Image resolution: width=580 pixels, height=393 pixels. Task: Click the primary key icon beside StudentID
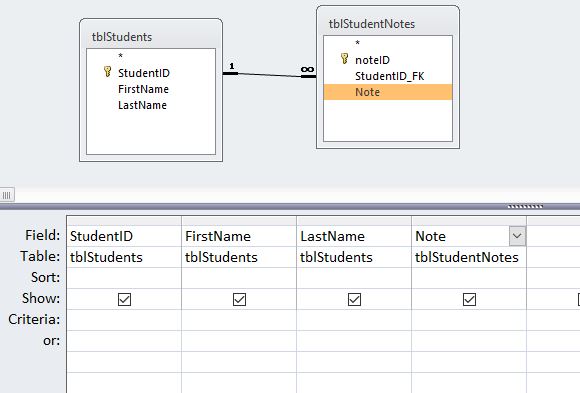point(107,71)
